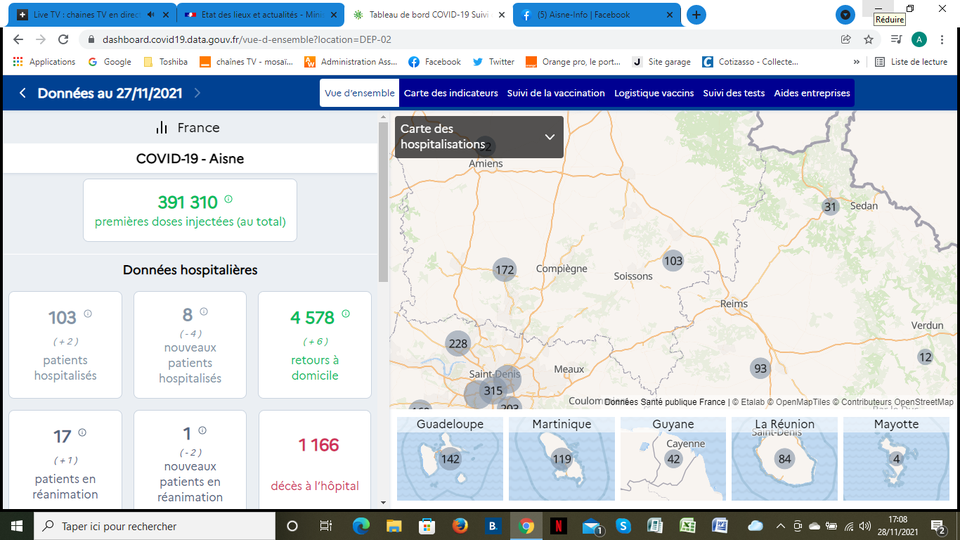Show info icon for 103 patients hospitalisés
Image resolution: width=960 pixels, height=540 pixels.
point(88,313)
